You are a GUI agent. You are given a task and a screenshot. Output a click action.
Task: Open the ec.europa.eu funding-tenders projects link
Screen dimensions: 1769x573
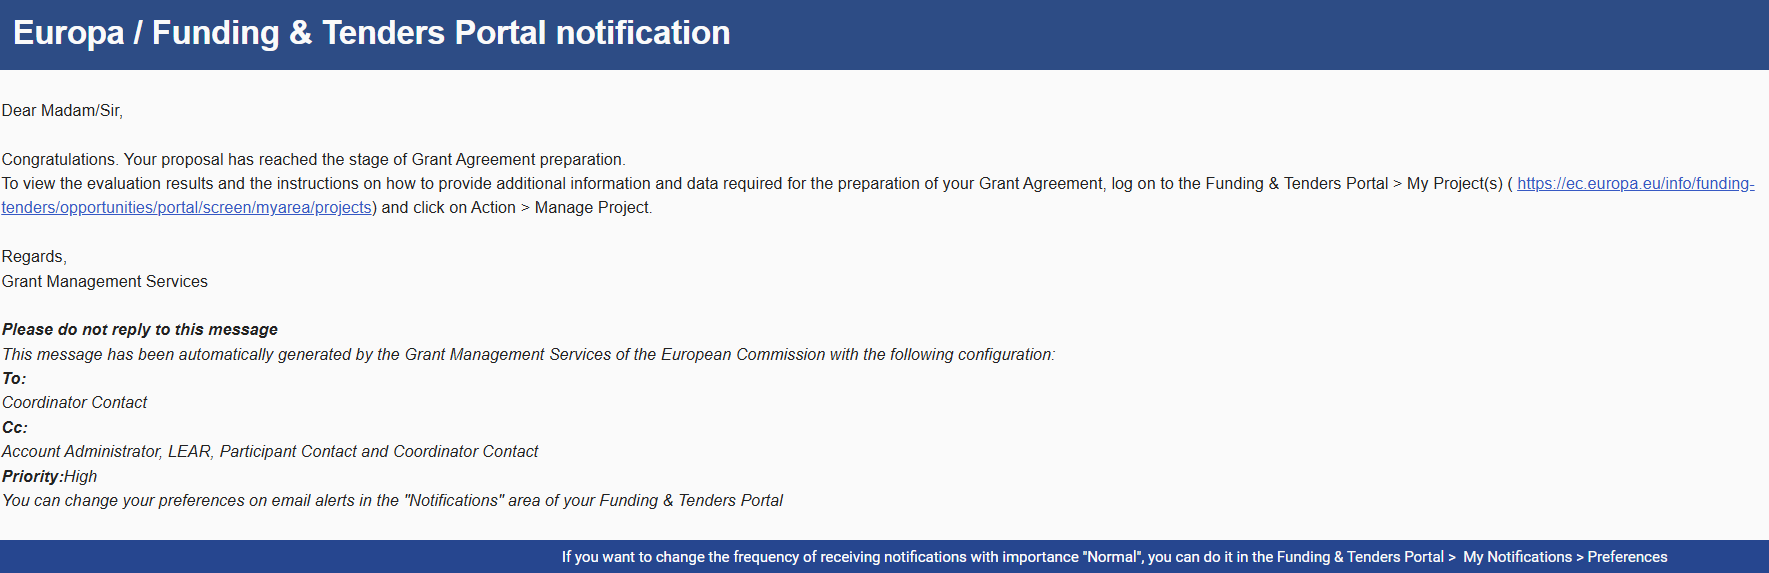click(x=1635, y=184)
